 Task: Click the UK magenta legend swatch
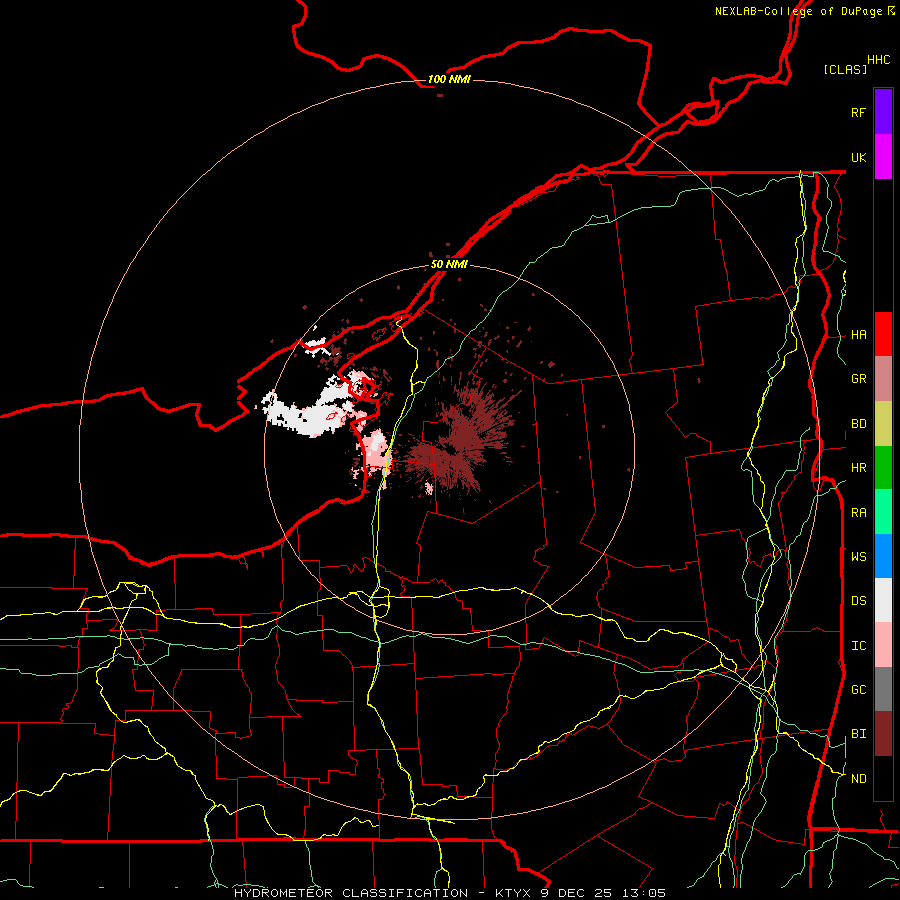click(x=883, y=157)
